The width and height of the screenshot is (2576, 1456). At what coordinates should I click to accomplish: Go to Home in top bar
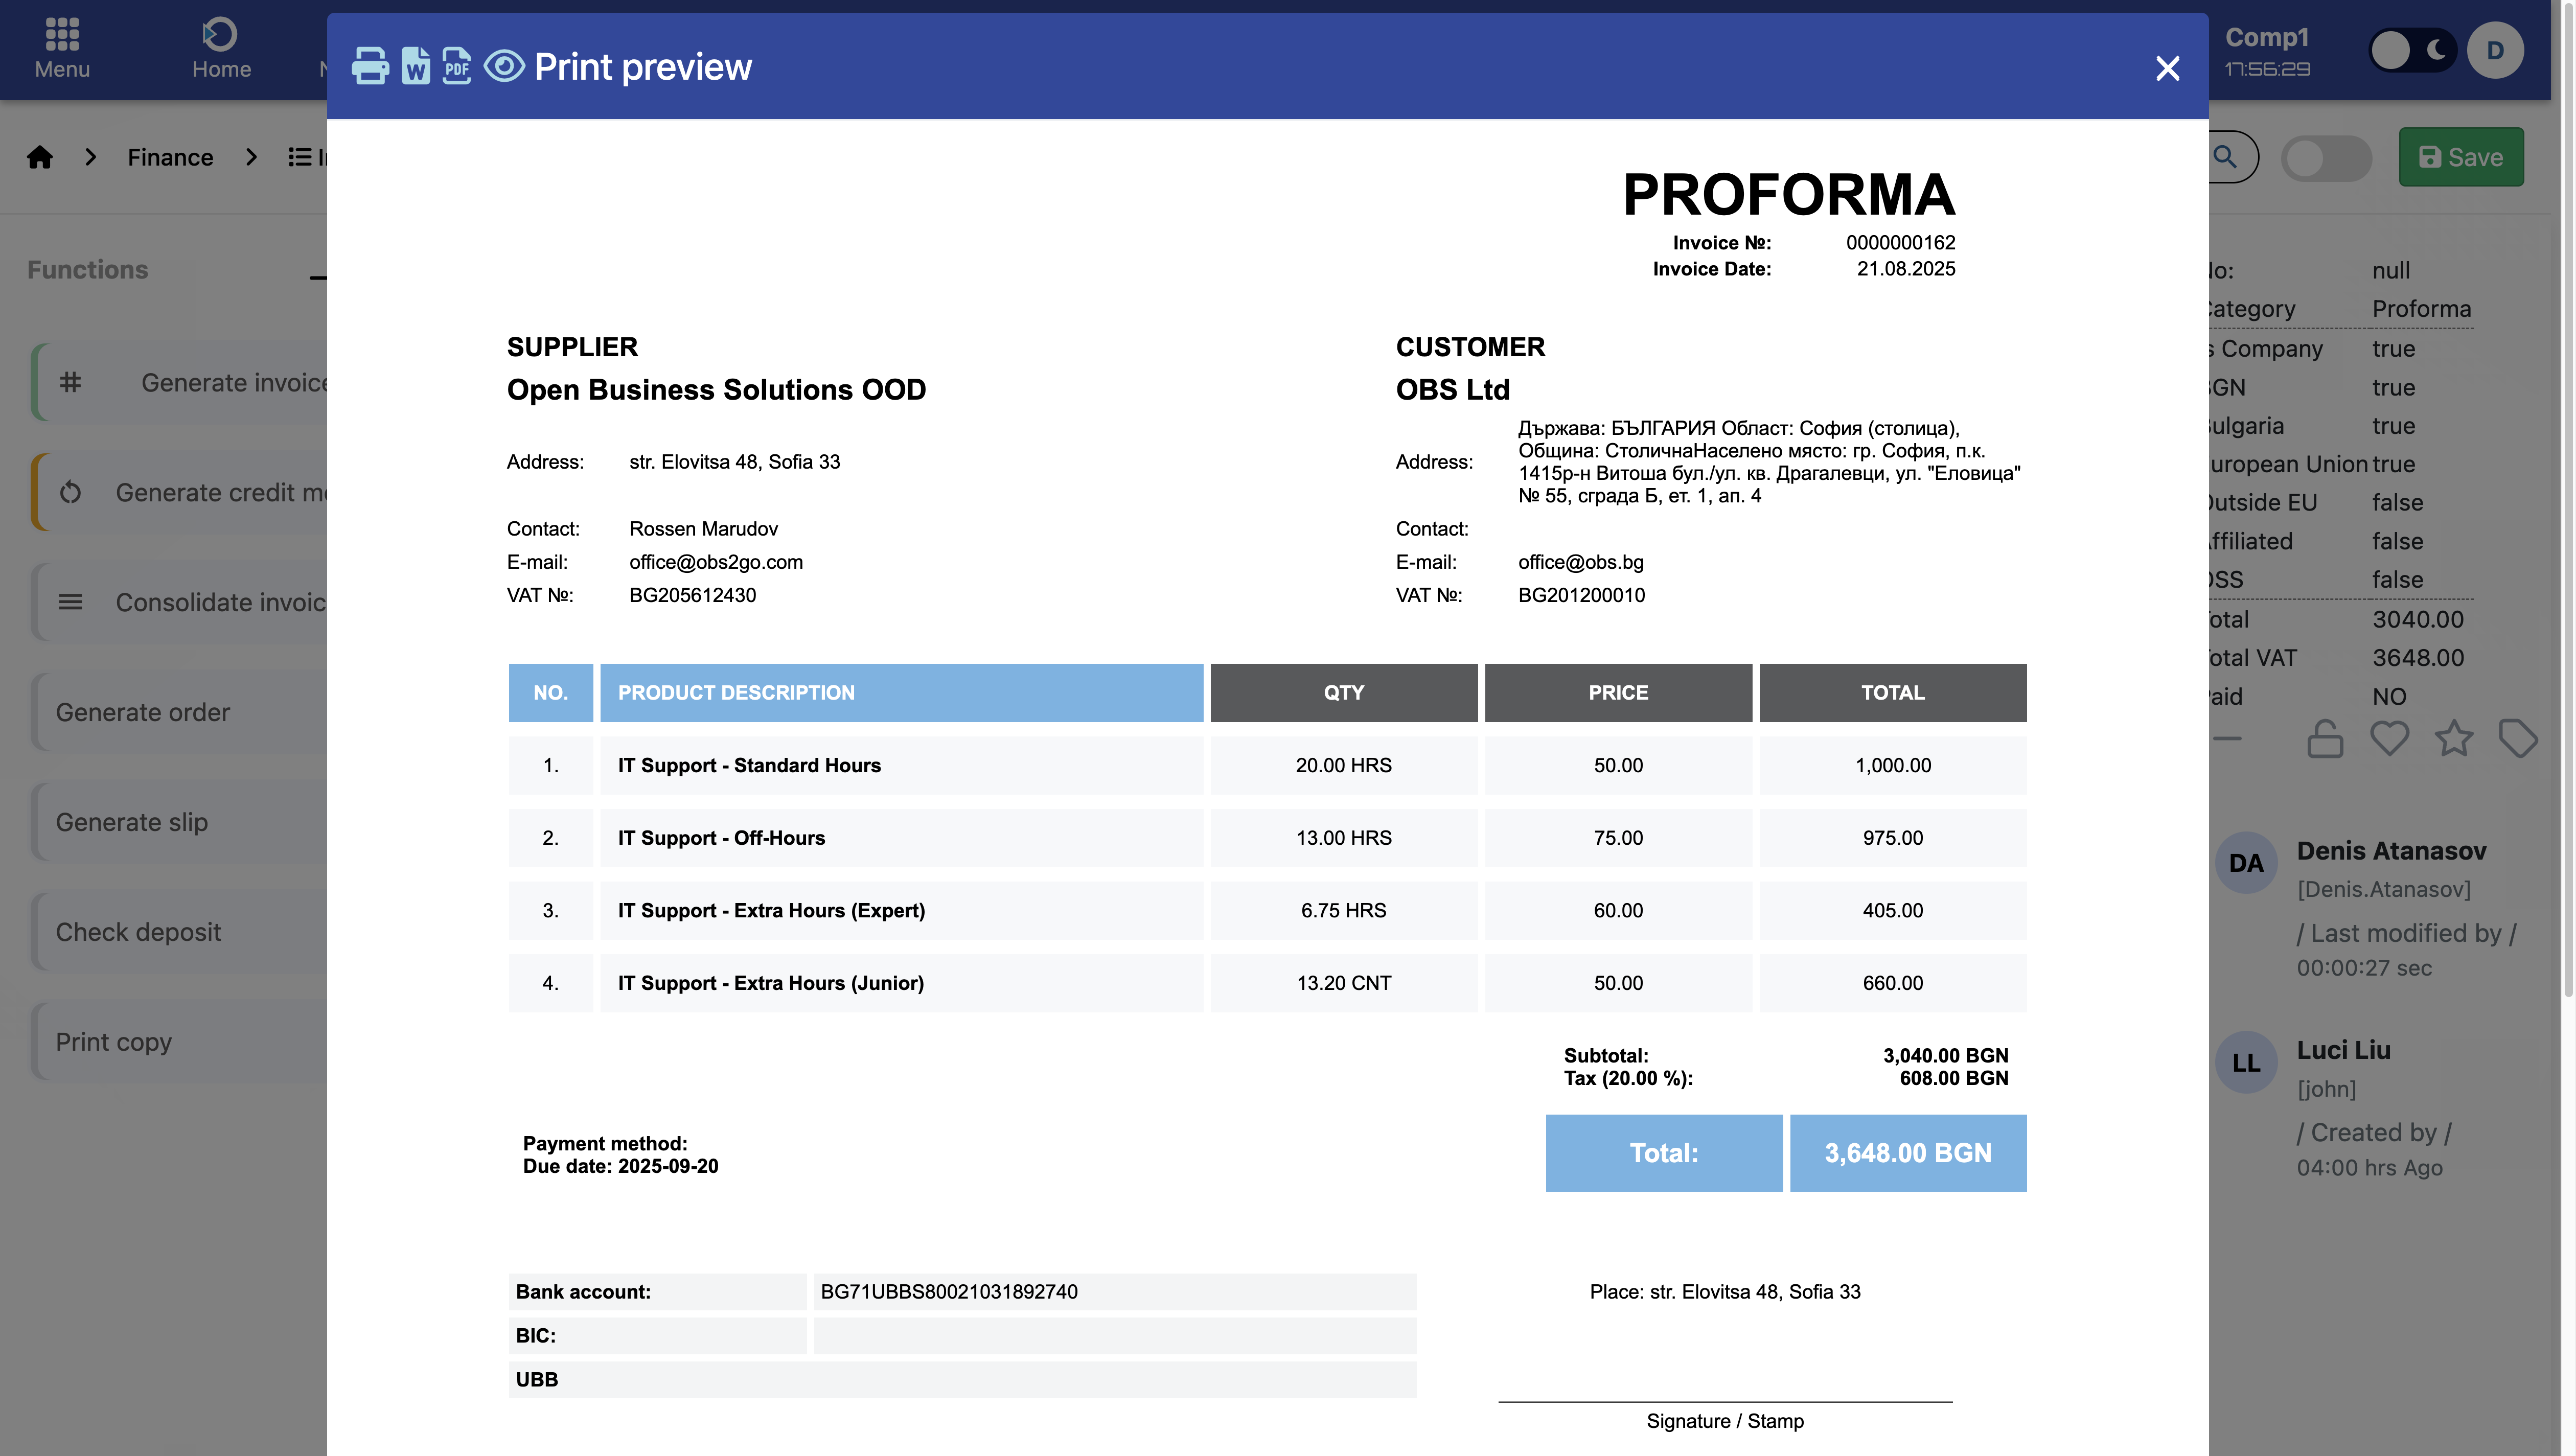[x=221, y=49]
